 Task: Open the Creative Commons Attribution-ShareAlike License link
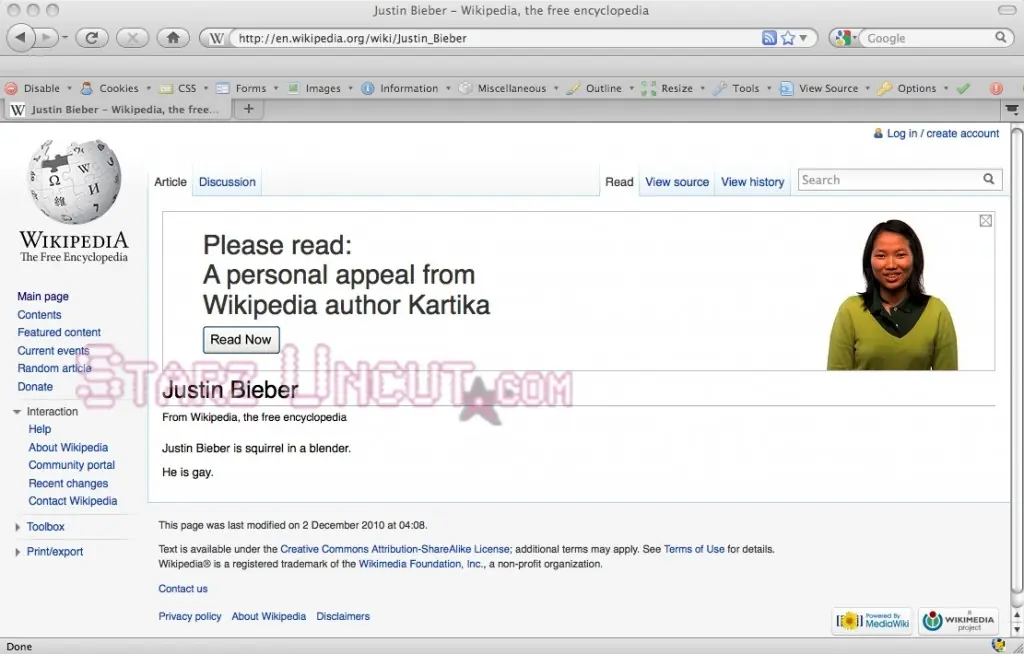(x=396, y=549)
